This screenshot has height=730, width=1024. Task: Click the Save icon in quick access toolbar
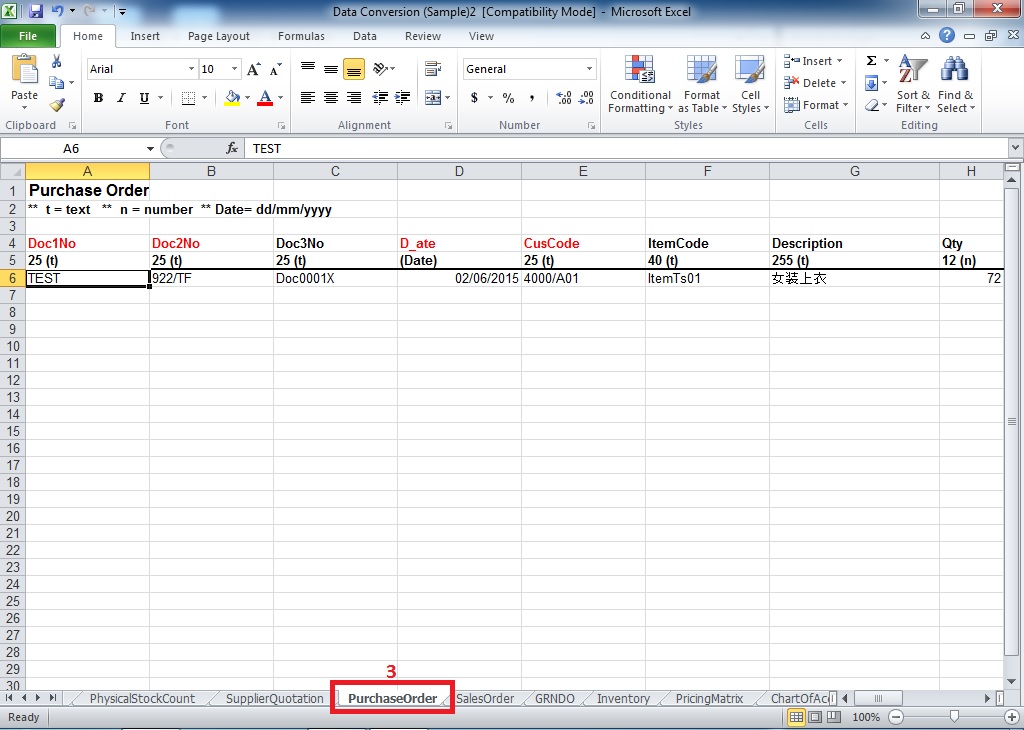(36, 12)
